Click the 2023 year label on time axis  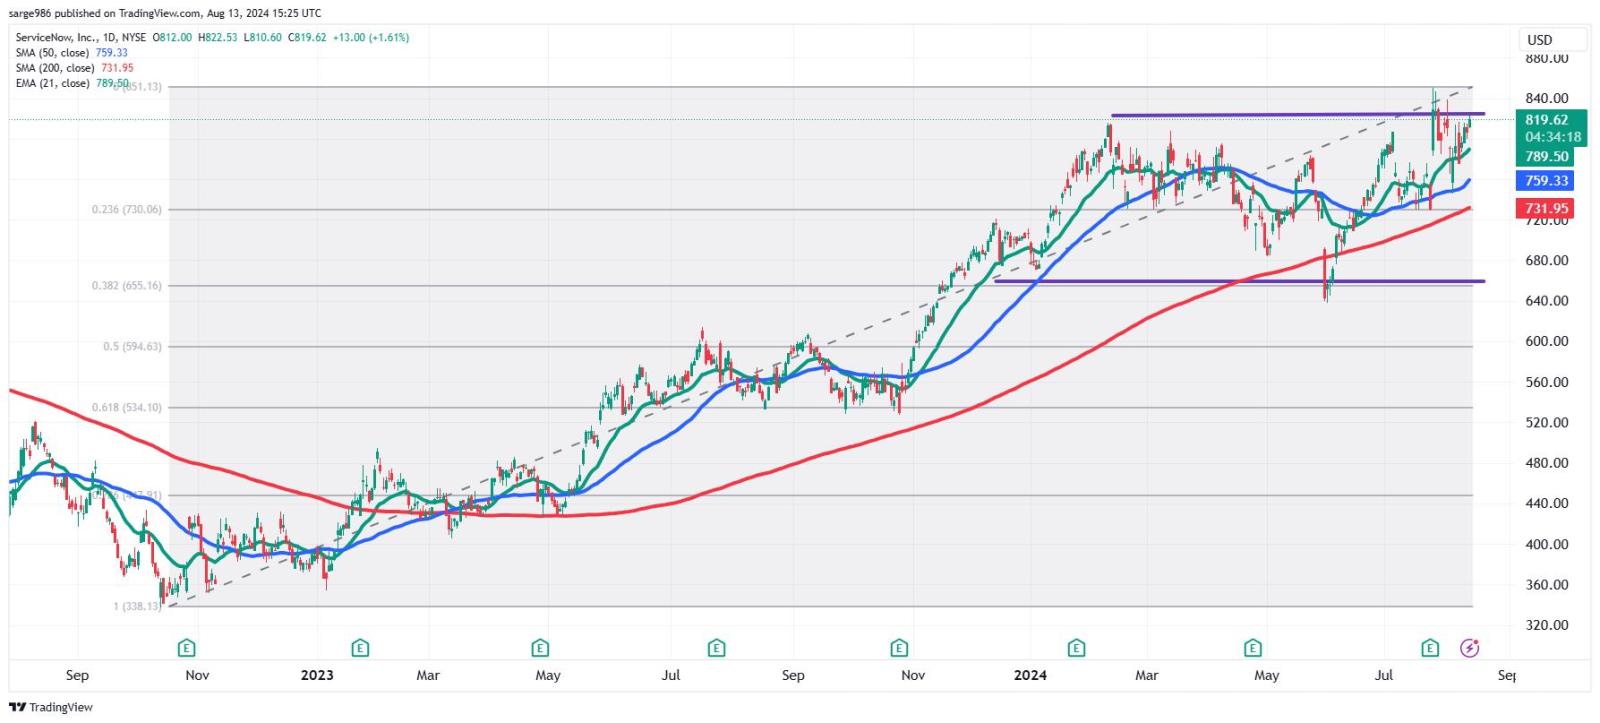(317, 675)
